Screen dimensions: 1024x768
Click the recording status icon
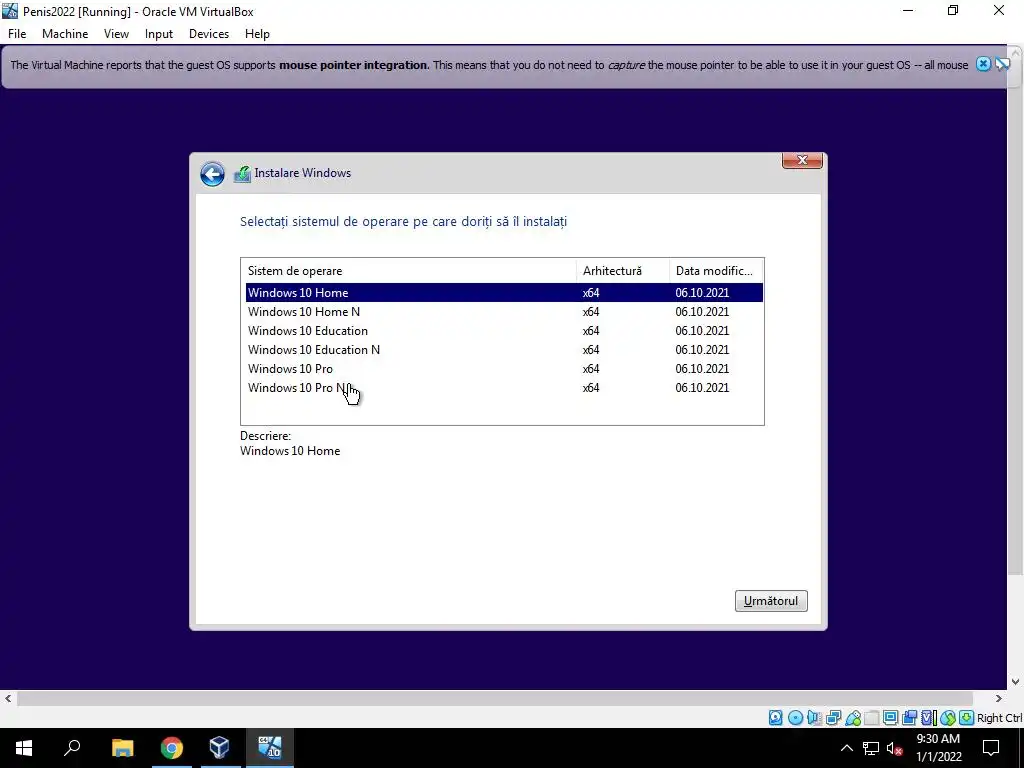click(x=909, y=718)
